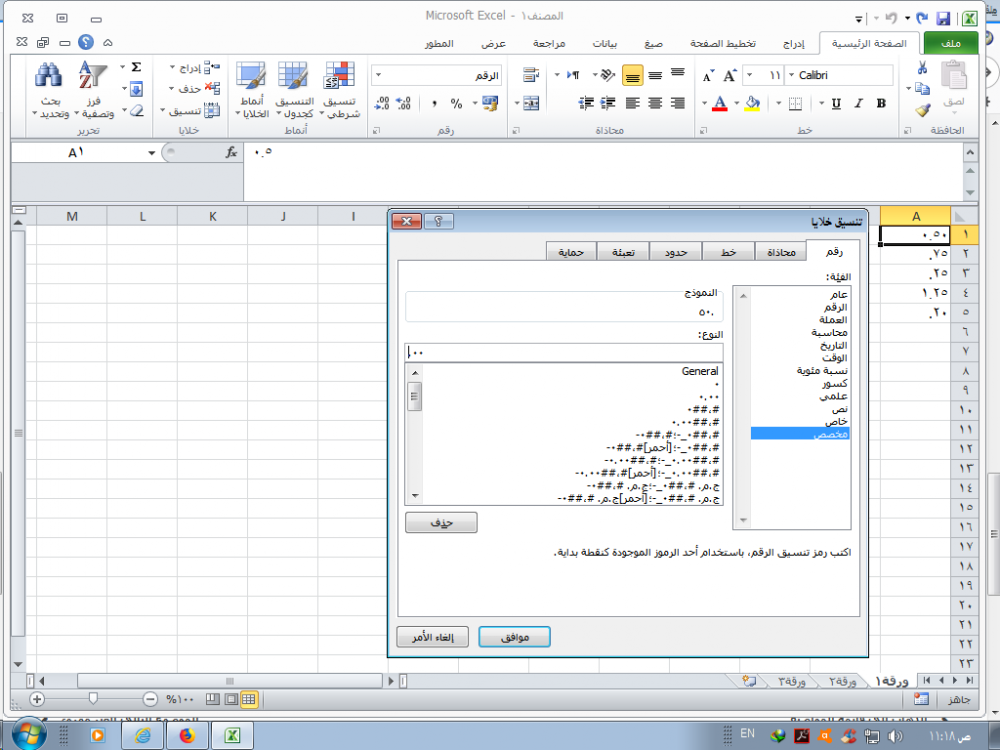Open Format as Table gallery
Viewport: 1000px width, 750px height.
point(295,90)
